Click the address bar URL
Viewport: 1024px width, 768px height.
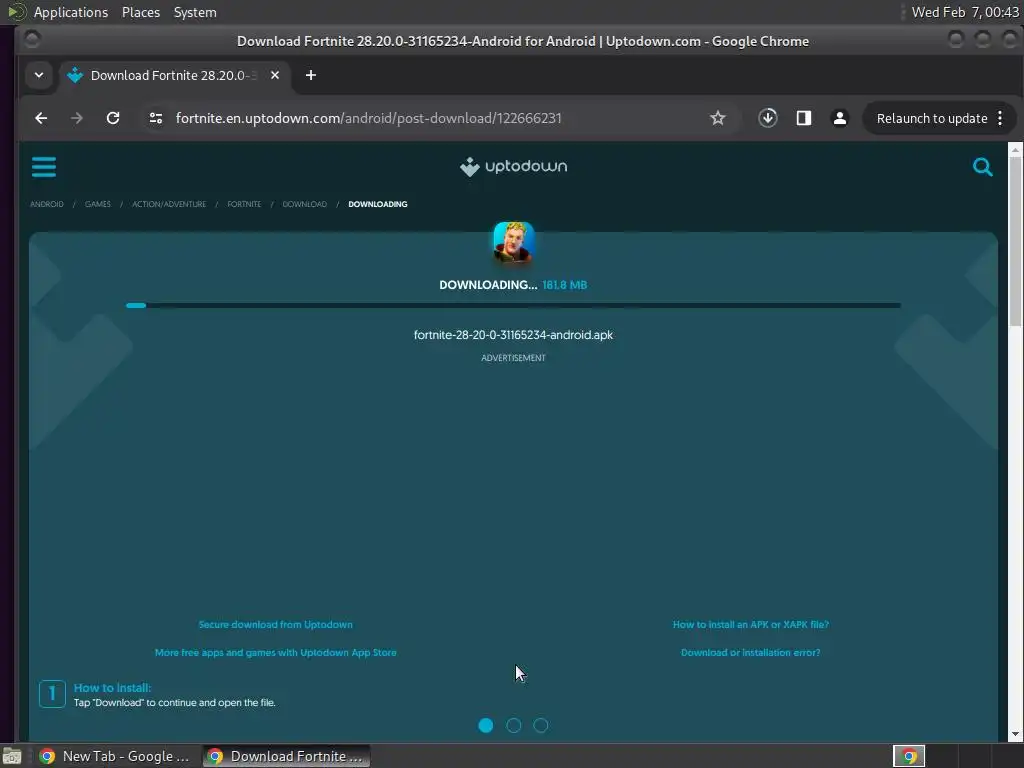point(368,118)
